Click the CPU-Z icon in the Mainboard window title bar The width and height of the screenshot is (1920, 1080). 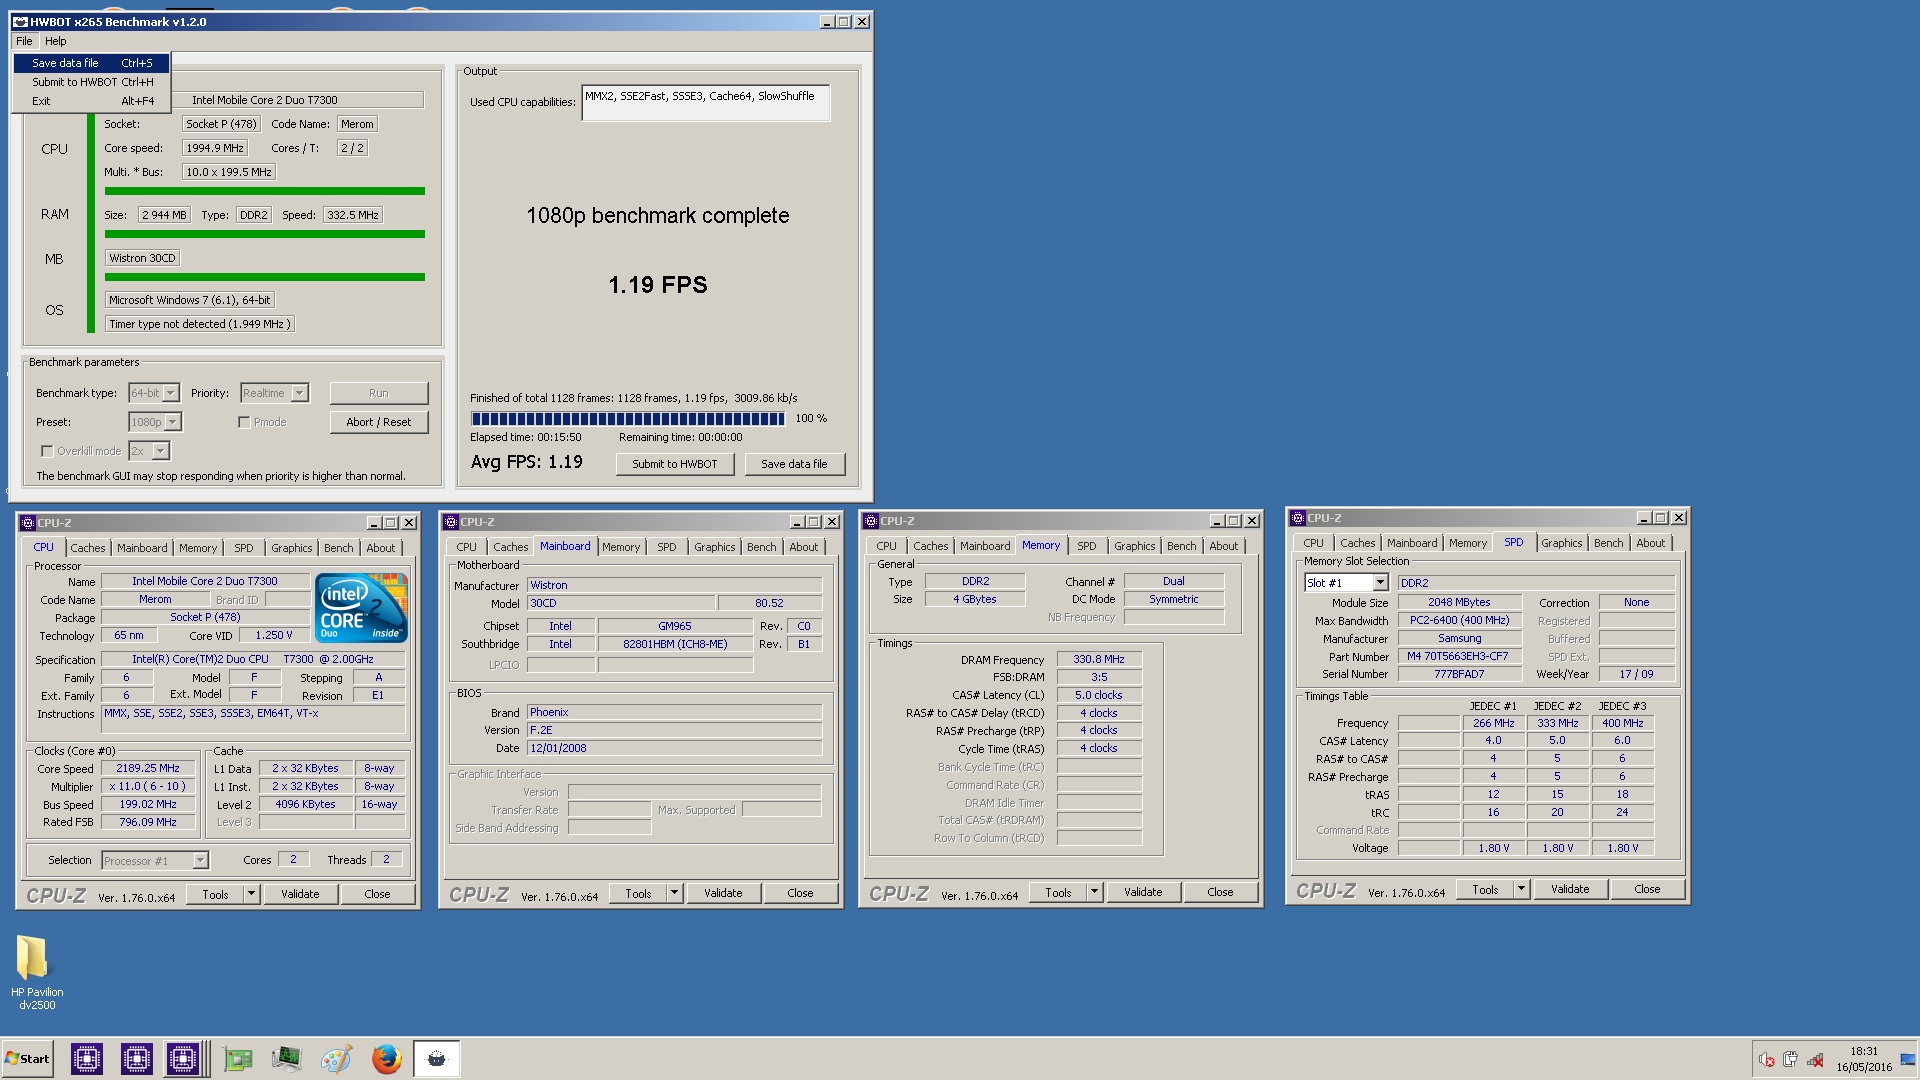click(451, 522)
